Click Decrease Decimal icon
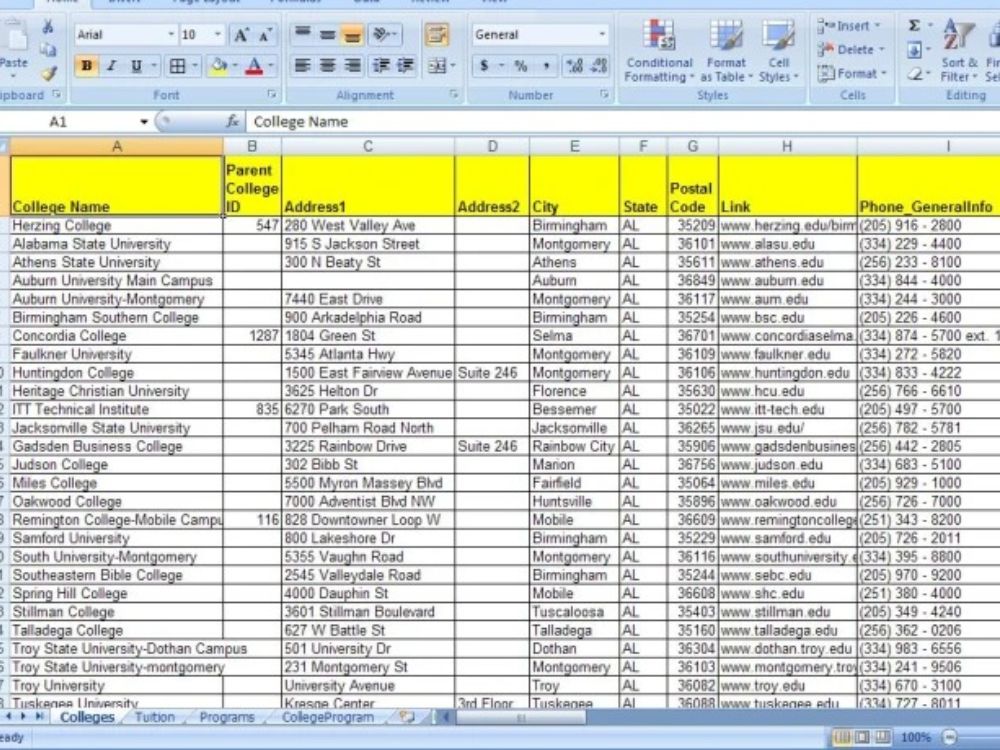Image resolution: width=1000 pixels, height=750 pixels. [x=599, y=65]
